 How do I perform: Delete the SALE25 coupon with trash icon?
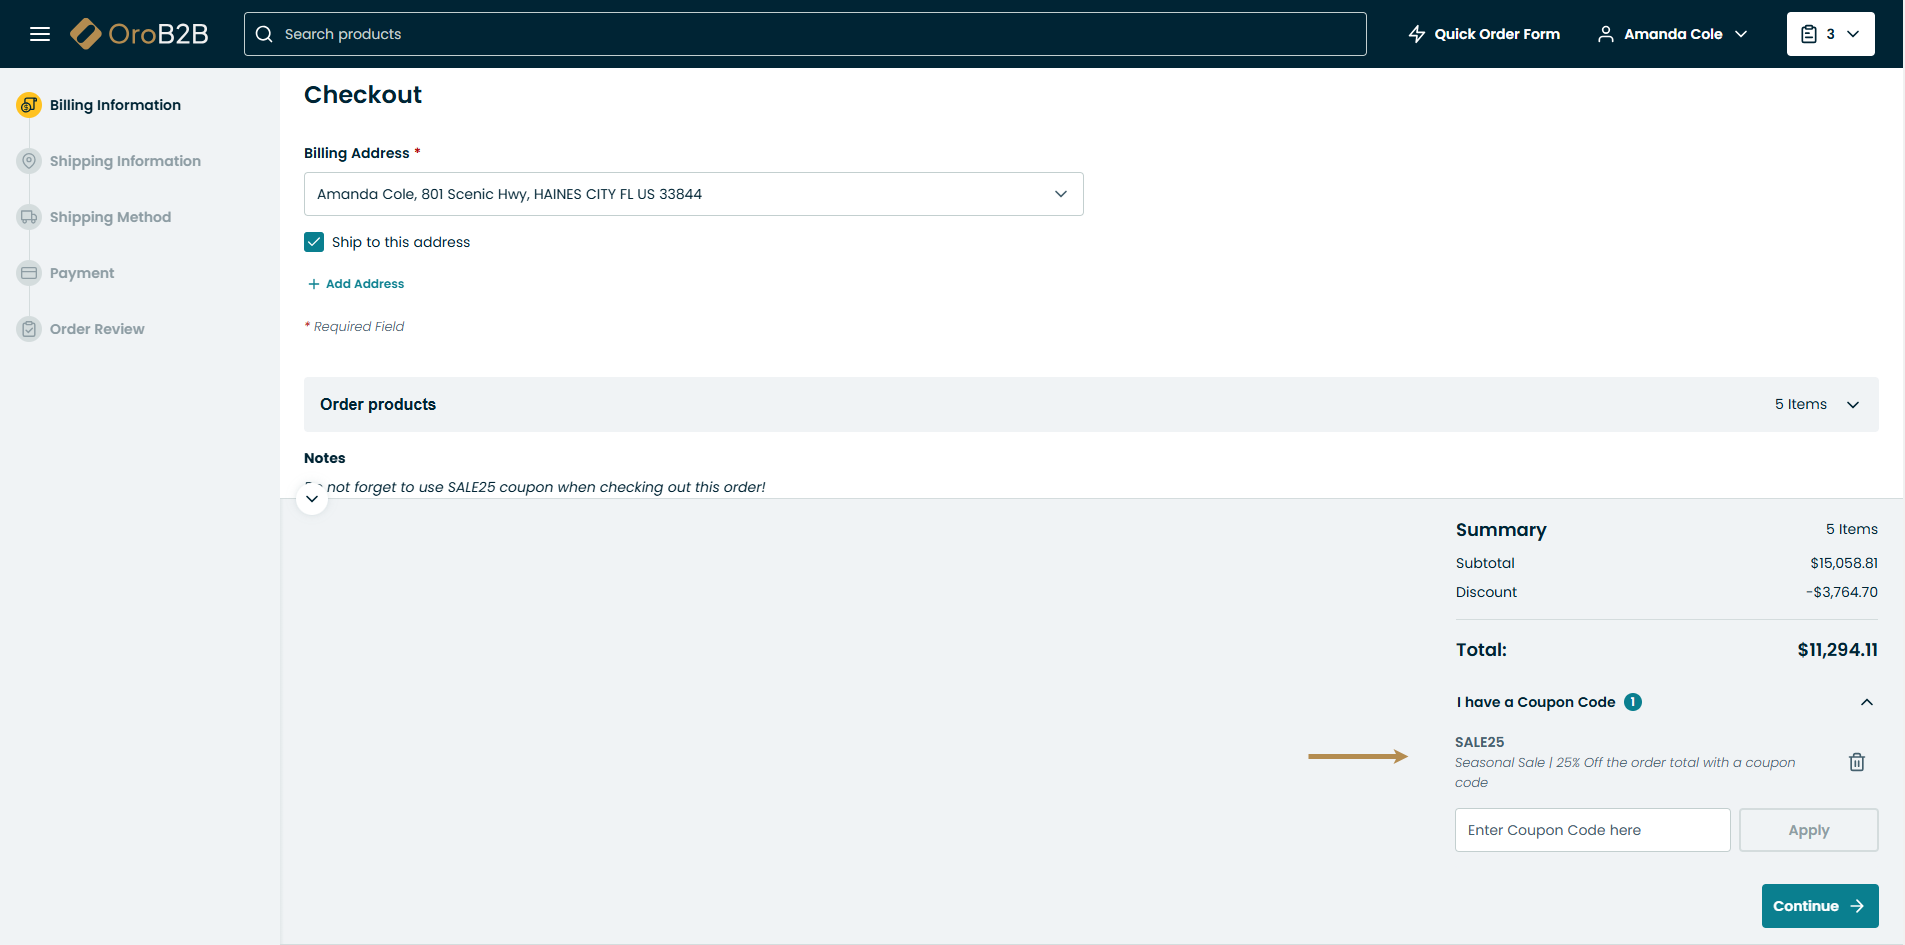point(1856,762)
